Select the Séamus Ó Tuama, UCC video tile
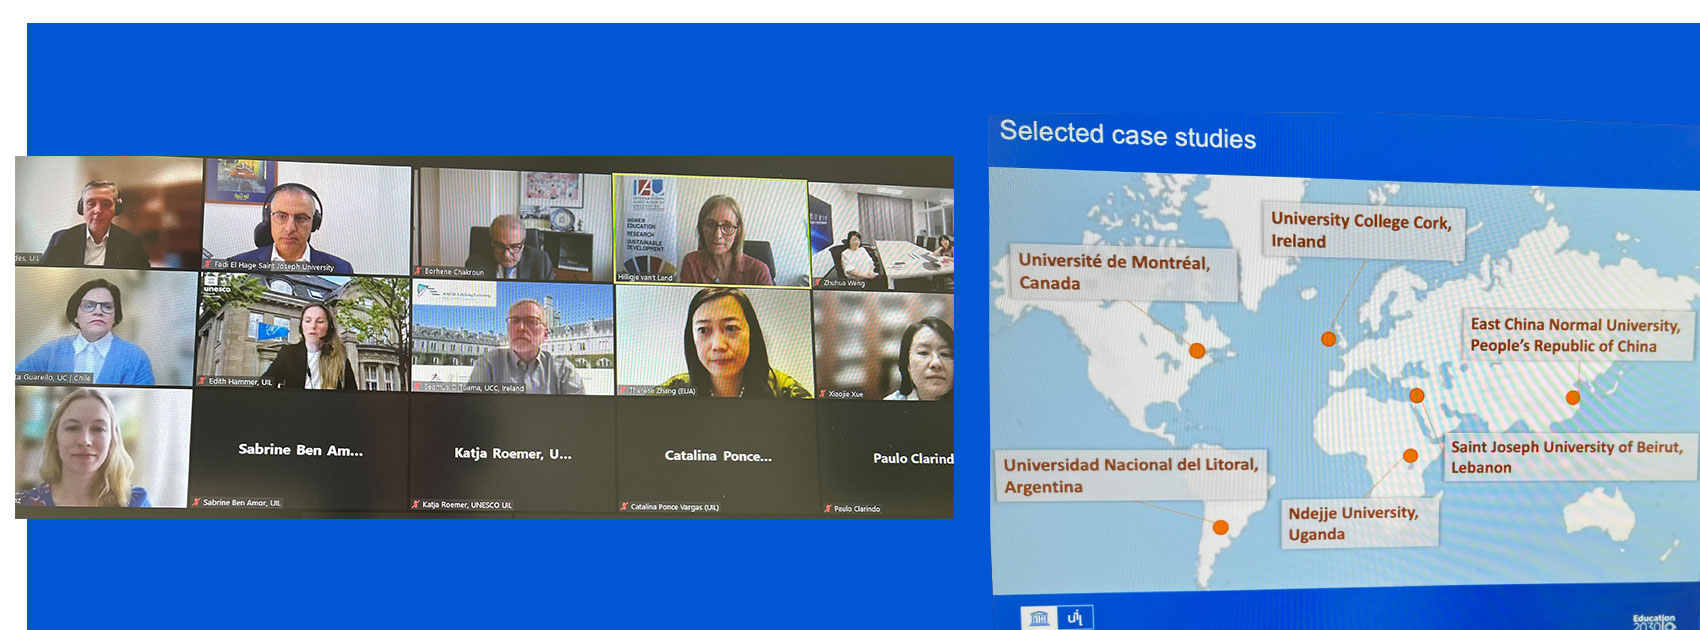This screenshot has height=630, width=1700. [513, 337]
